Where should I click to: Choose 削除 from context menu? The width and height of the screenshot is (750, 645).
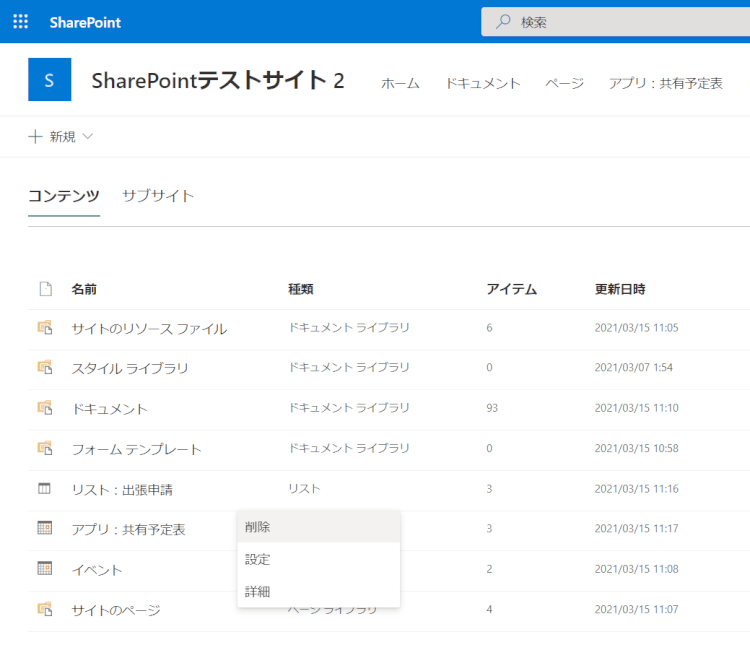[319, 527]
